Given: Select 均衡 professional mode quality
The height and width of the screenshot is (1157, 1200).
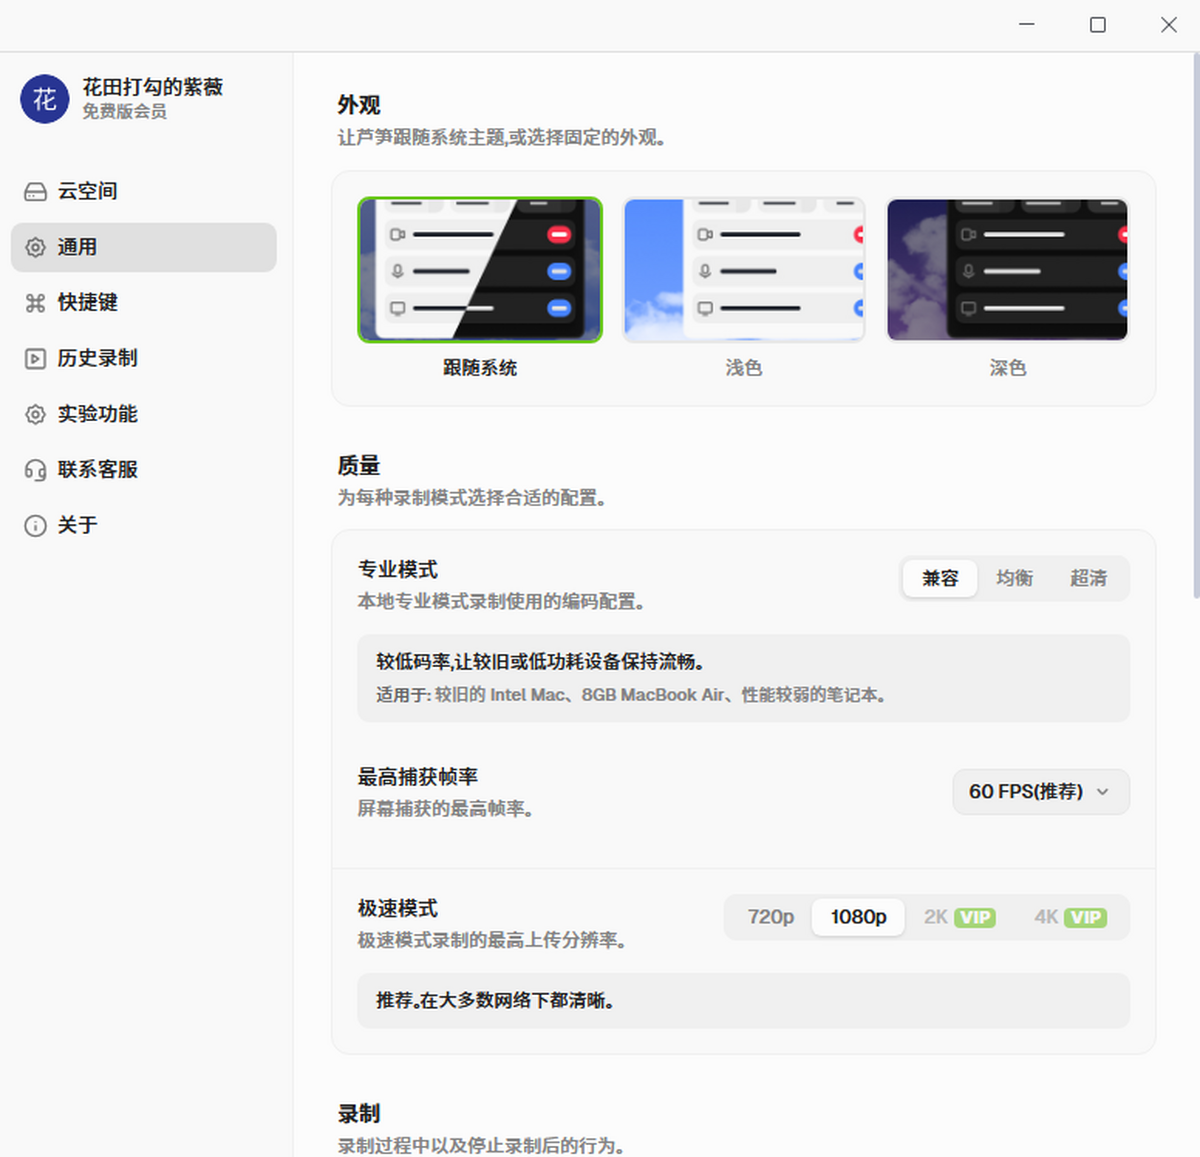Looking at the screenshot, I should coord(1014,578).
